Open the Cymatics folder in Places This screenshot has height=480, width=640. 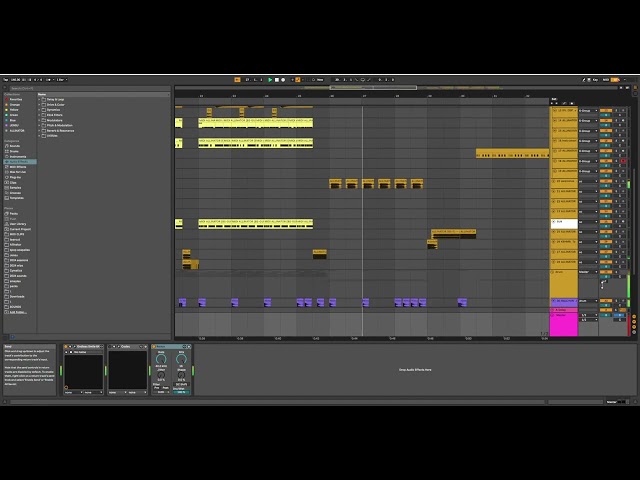pyautogui.click(x=16, y=271)
